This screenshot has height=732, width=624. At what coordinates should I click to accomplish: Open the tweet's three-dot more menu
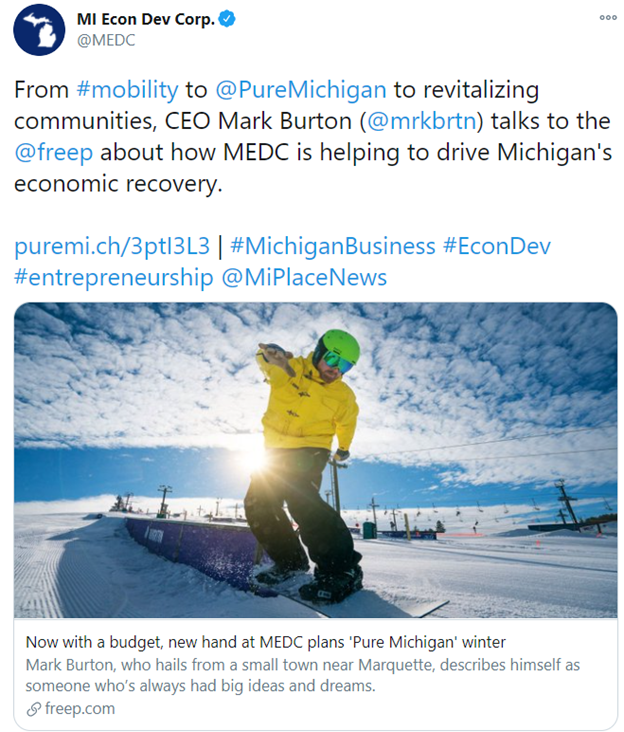pos(607,18)
